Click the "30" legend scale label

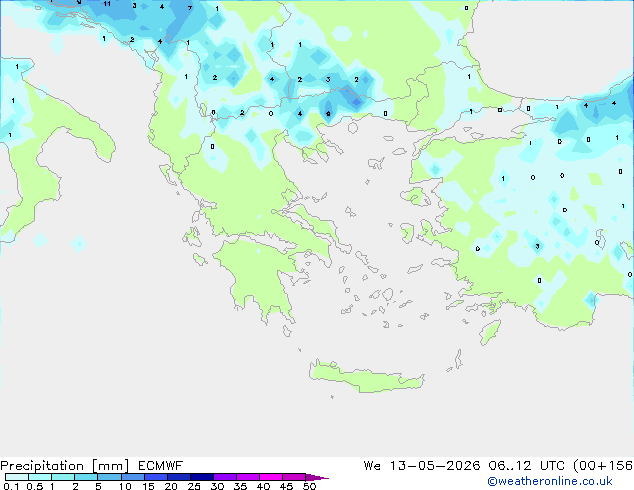(217, 486)
